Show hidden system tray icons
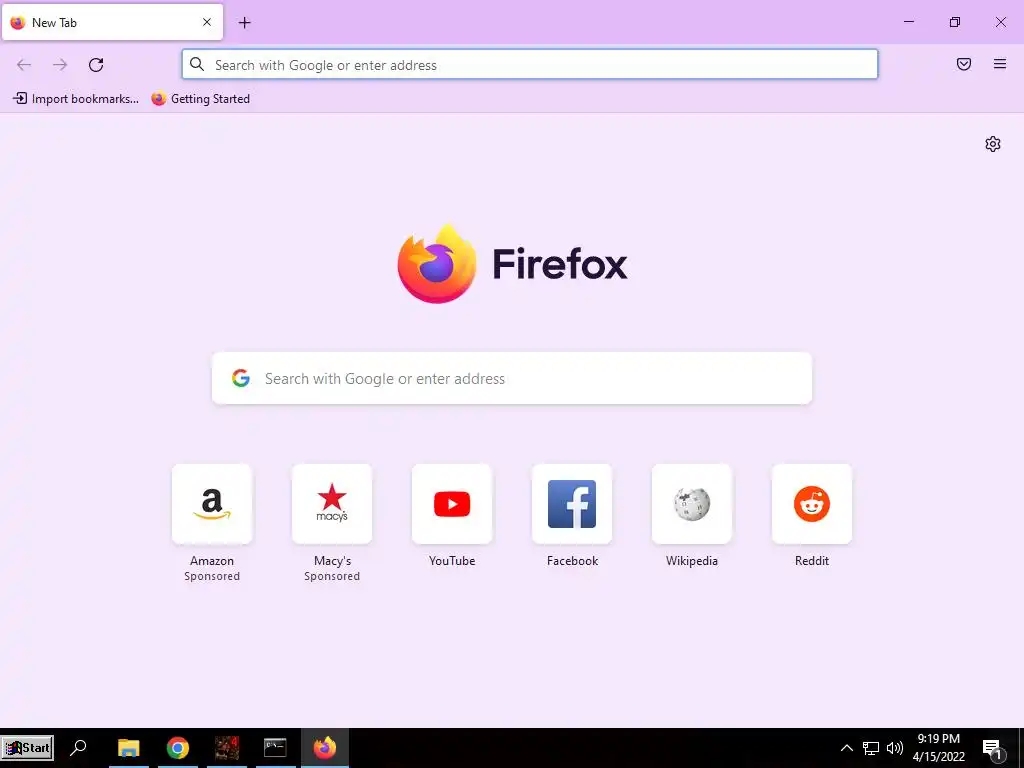Screen dimensions: 1024x768 pyautogui.click(x=846, y=748)
